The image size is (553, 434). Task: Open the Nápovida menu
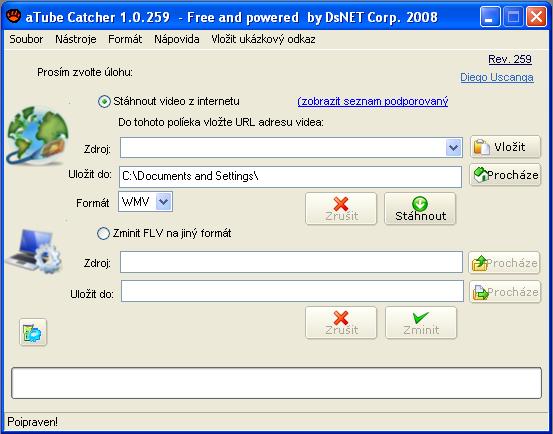(177, 39)
